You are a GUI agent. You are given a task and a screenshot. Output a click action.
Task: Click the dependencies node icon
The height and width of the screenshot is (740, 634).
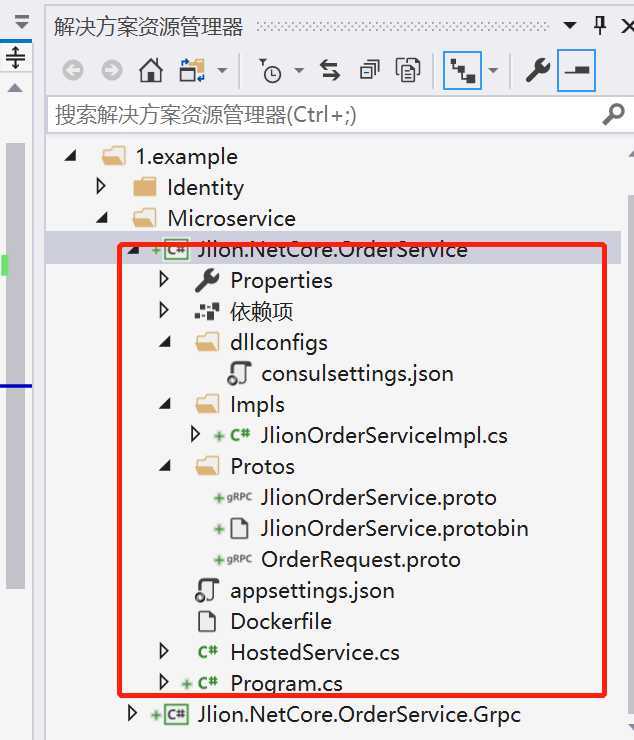[207, 311]
